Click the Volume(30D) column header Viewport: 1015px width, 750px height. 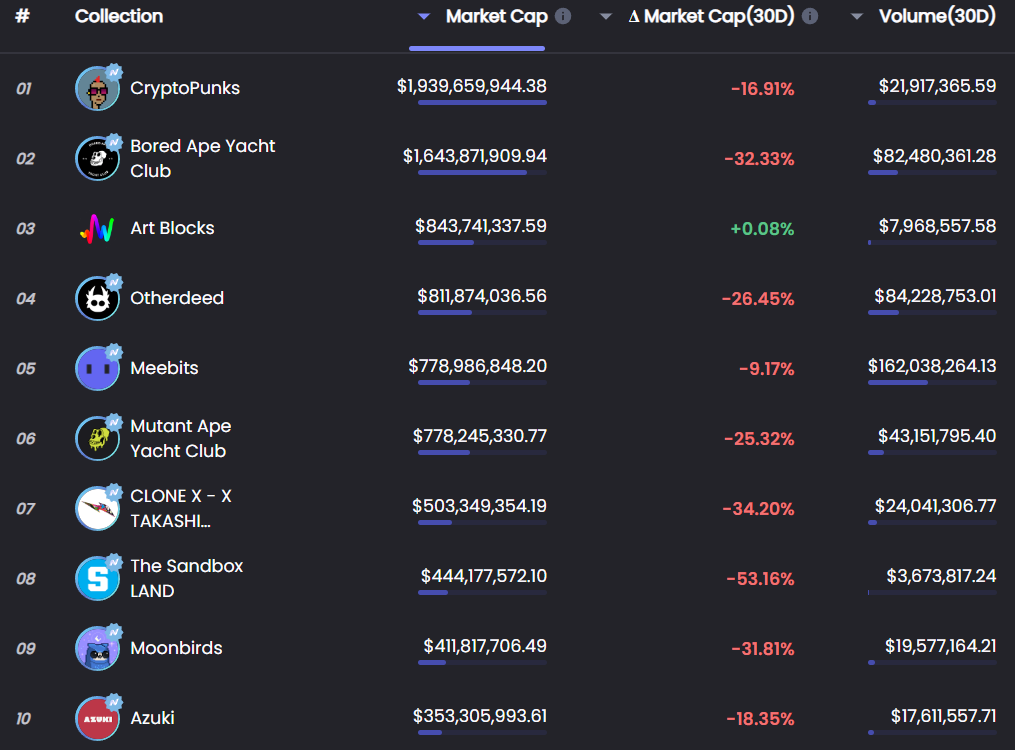point(937,16)
